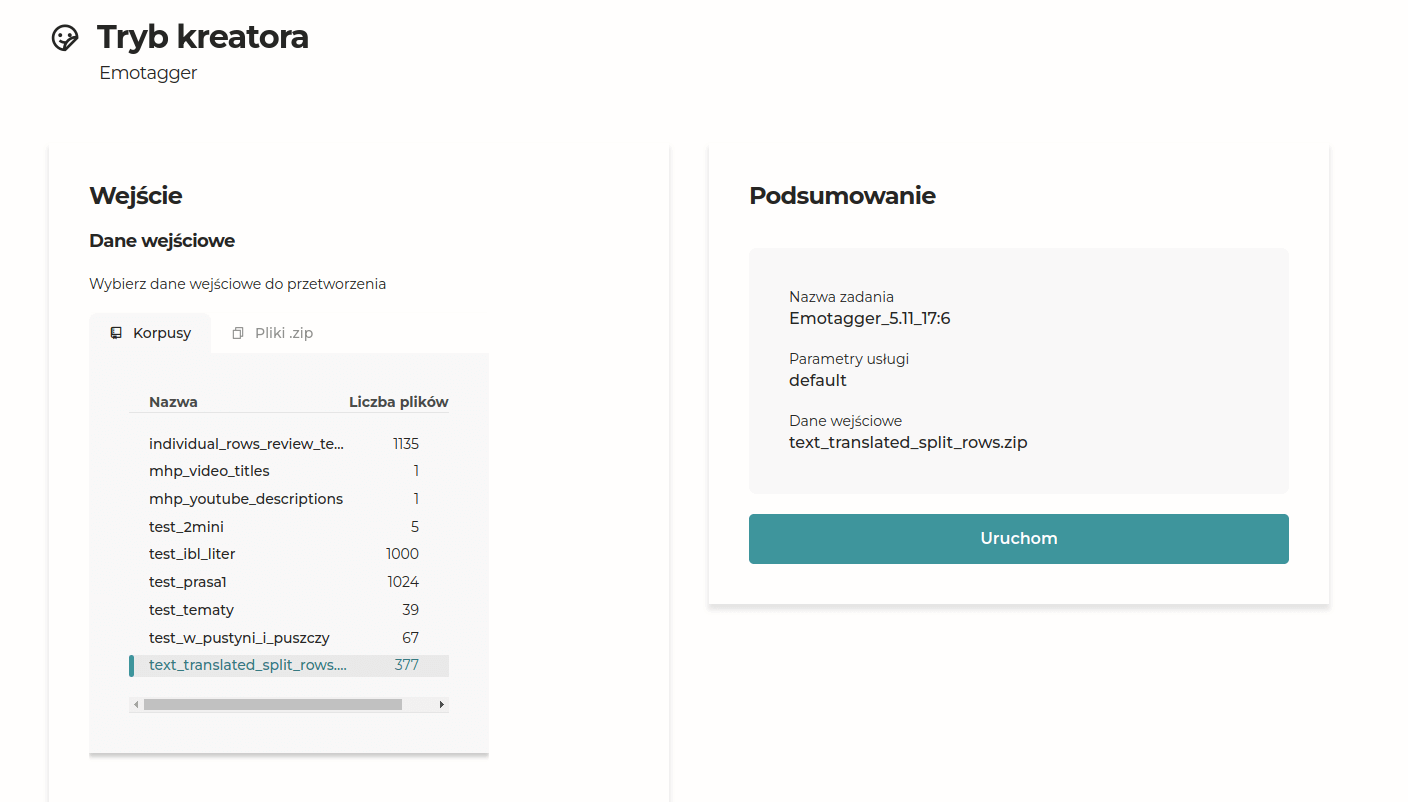The height and width of the screenshot is (802, 1408).
Task: Click the book icon on Korpusy tab
Action: pyautogui.click(x=116, y=333)
